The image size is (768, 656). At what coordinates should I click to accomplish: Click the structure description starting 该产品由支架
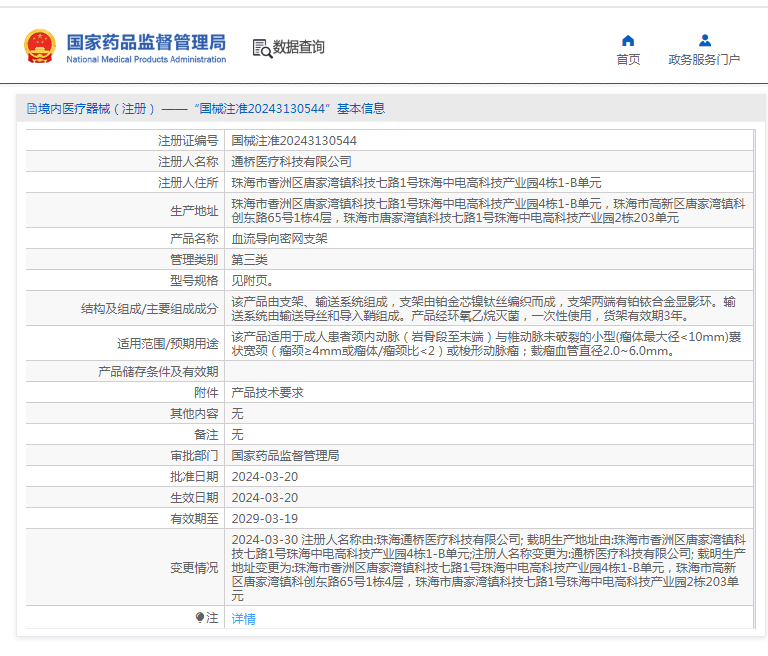click(x=483, y=309)
